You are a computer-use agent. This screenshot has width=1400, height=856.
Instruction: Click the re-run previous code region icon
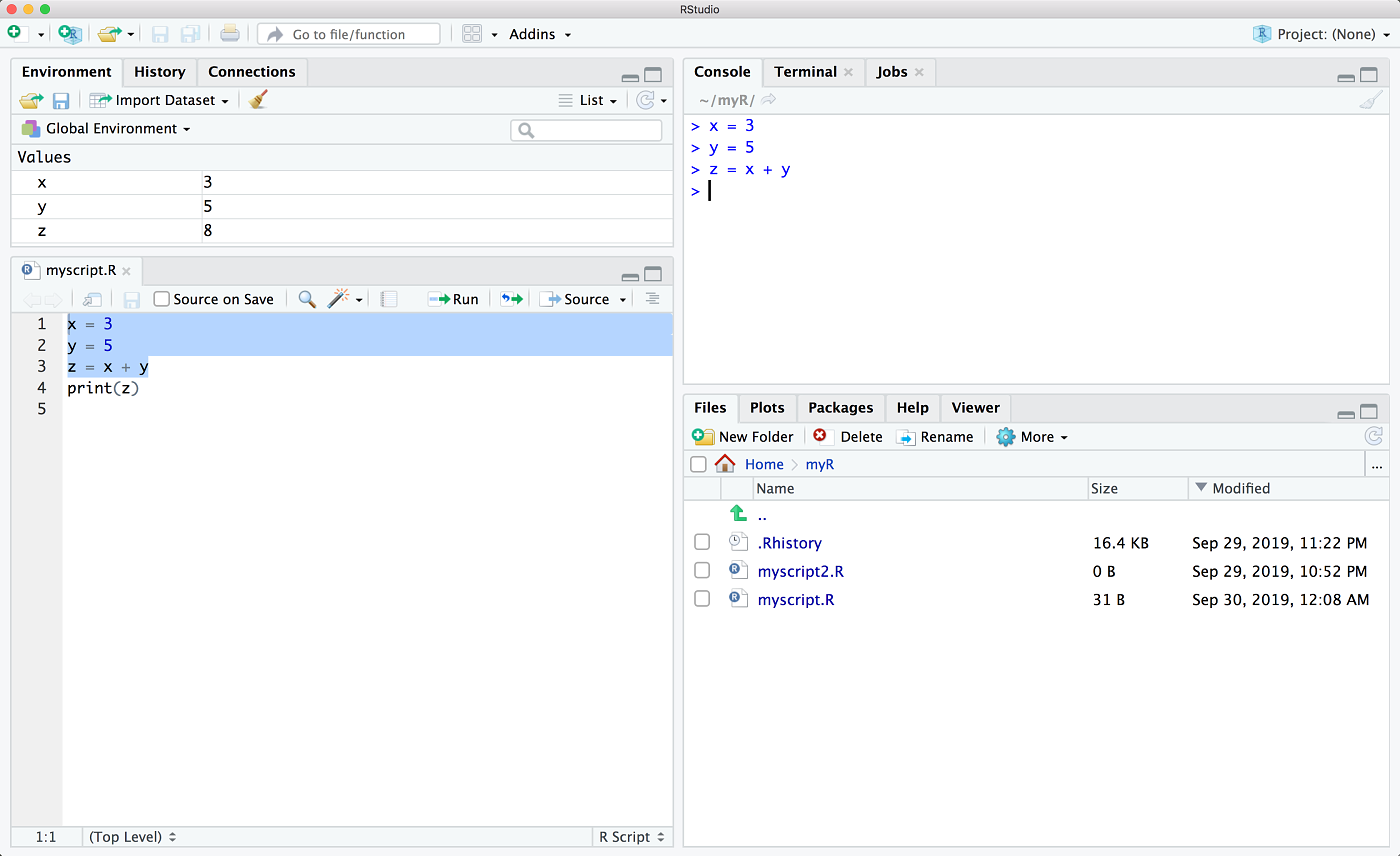pos(511,299)
